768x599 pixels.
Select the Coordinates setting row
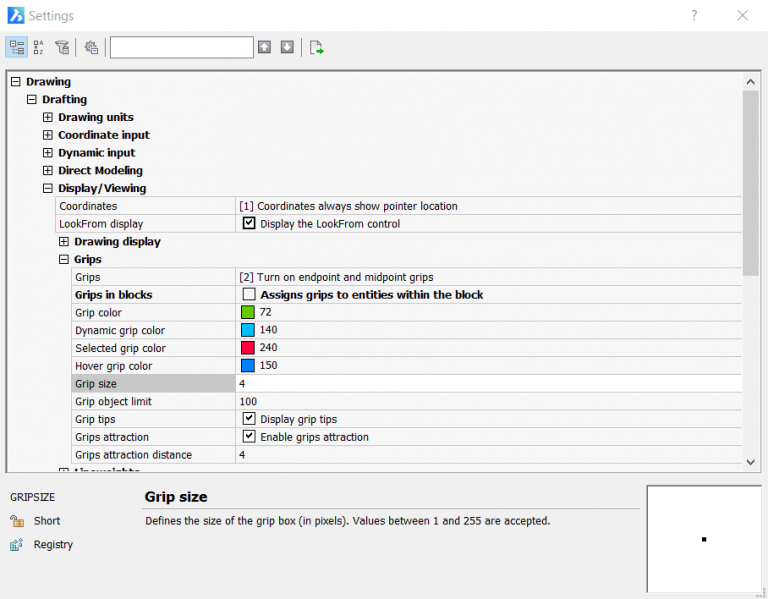coord(399,206)
